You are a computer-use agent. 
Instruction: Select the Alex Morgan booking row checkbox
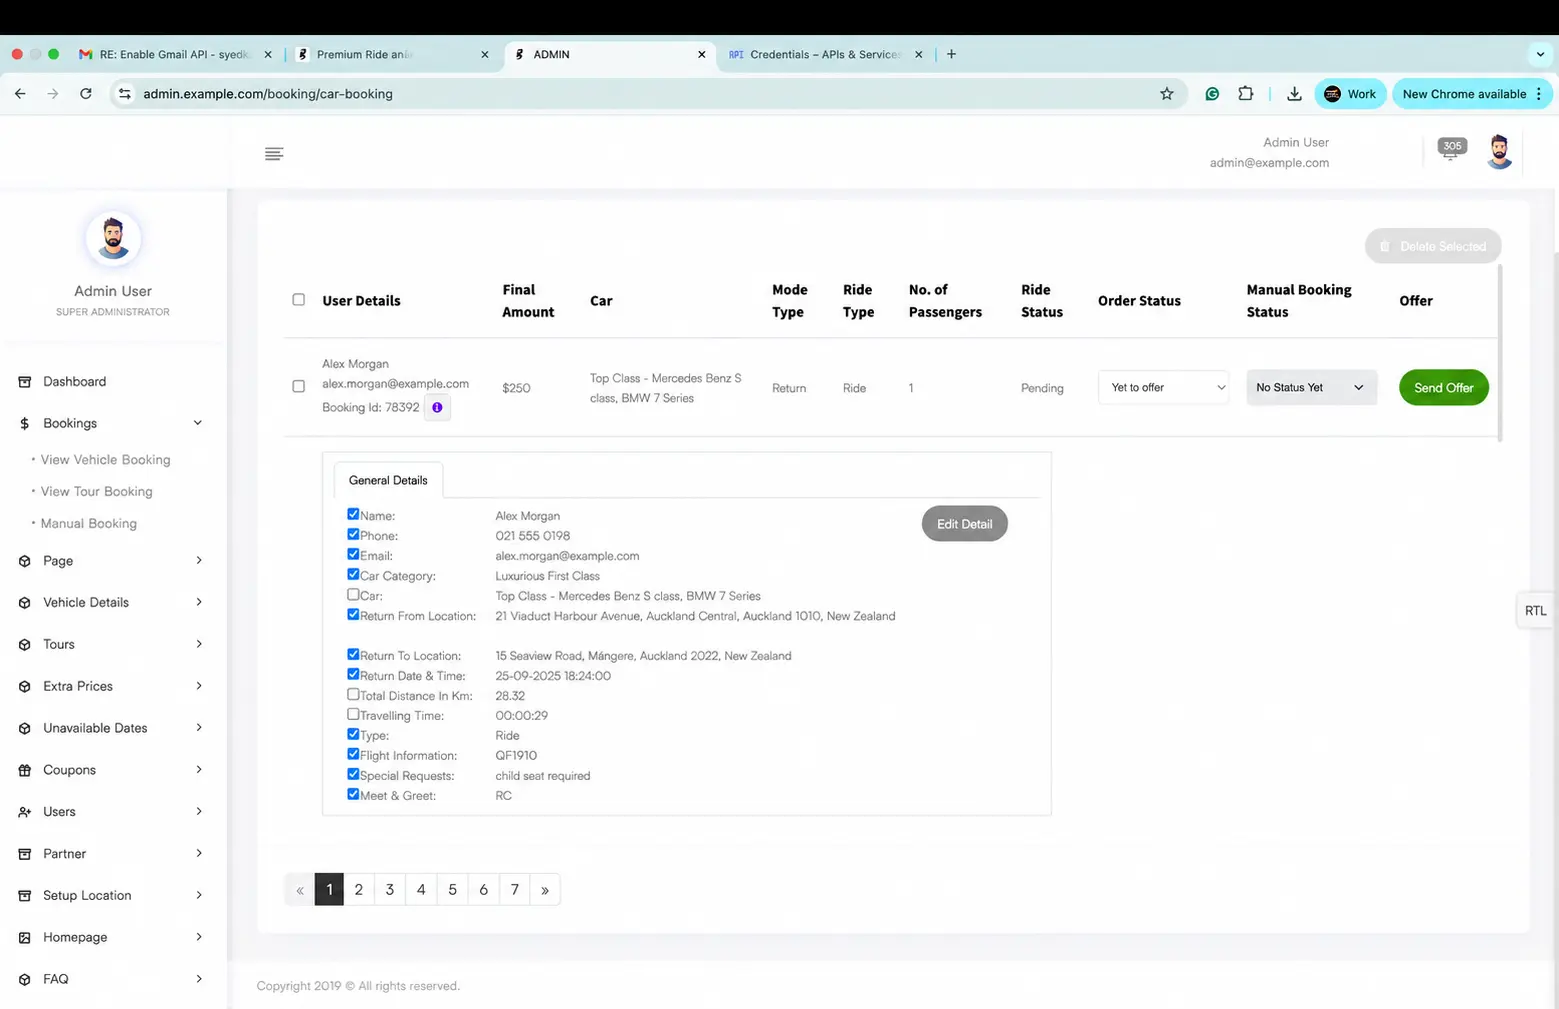point(298,386)
